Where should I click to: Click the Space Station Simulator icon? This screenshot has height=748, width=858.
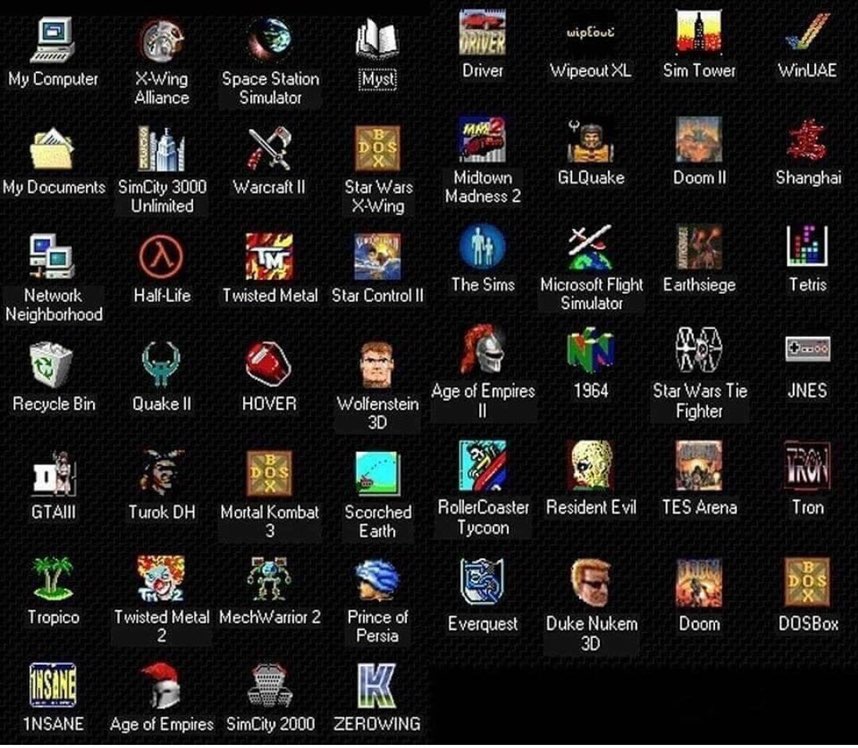tap(270, 39)
